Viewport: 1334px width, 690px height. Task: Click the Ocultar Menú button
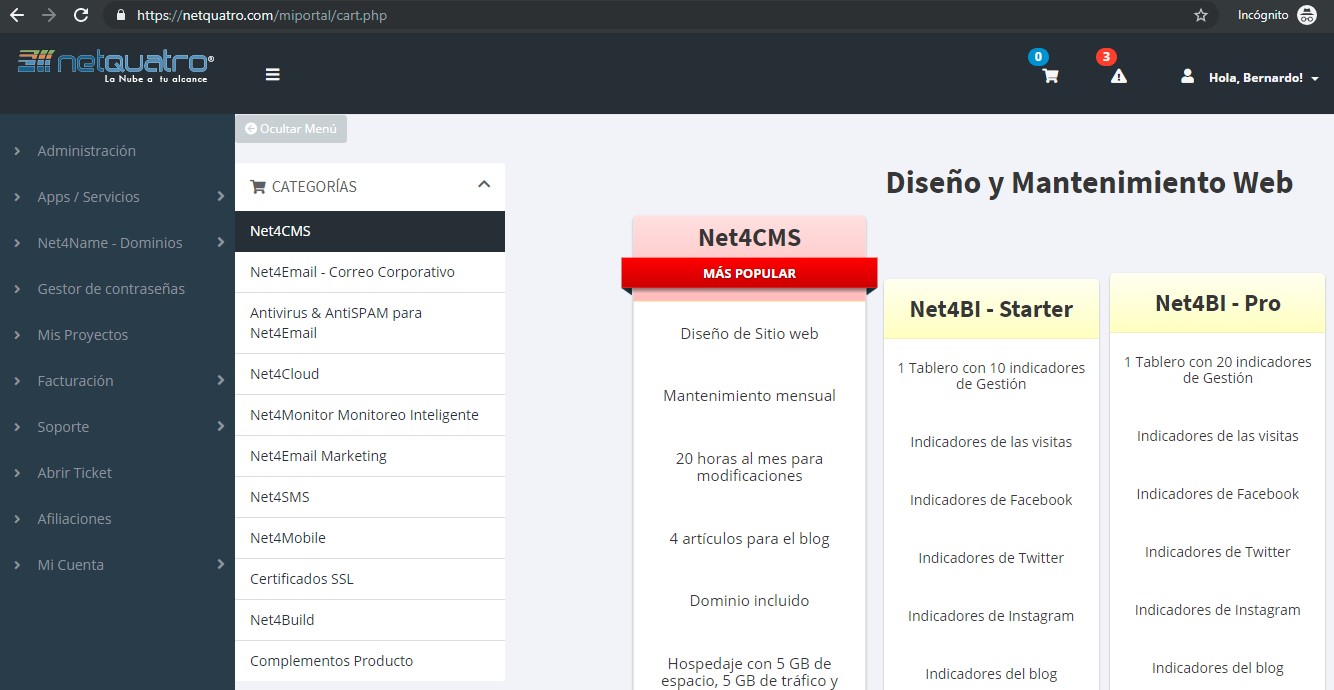pos(291,129)
